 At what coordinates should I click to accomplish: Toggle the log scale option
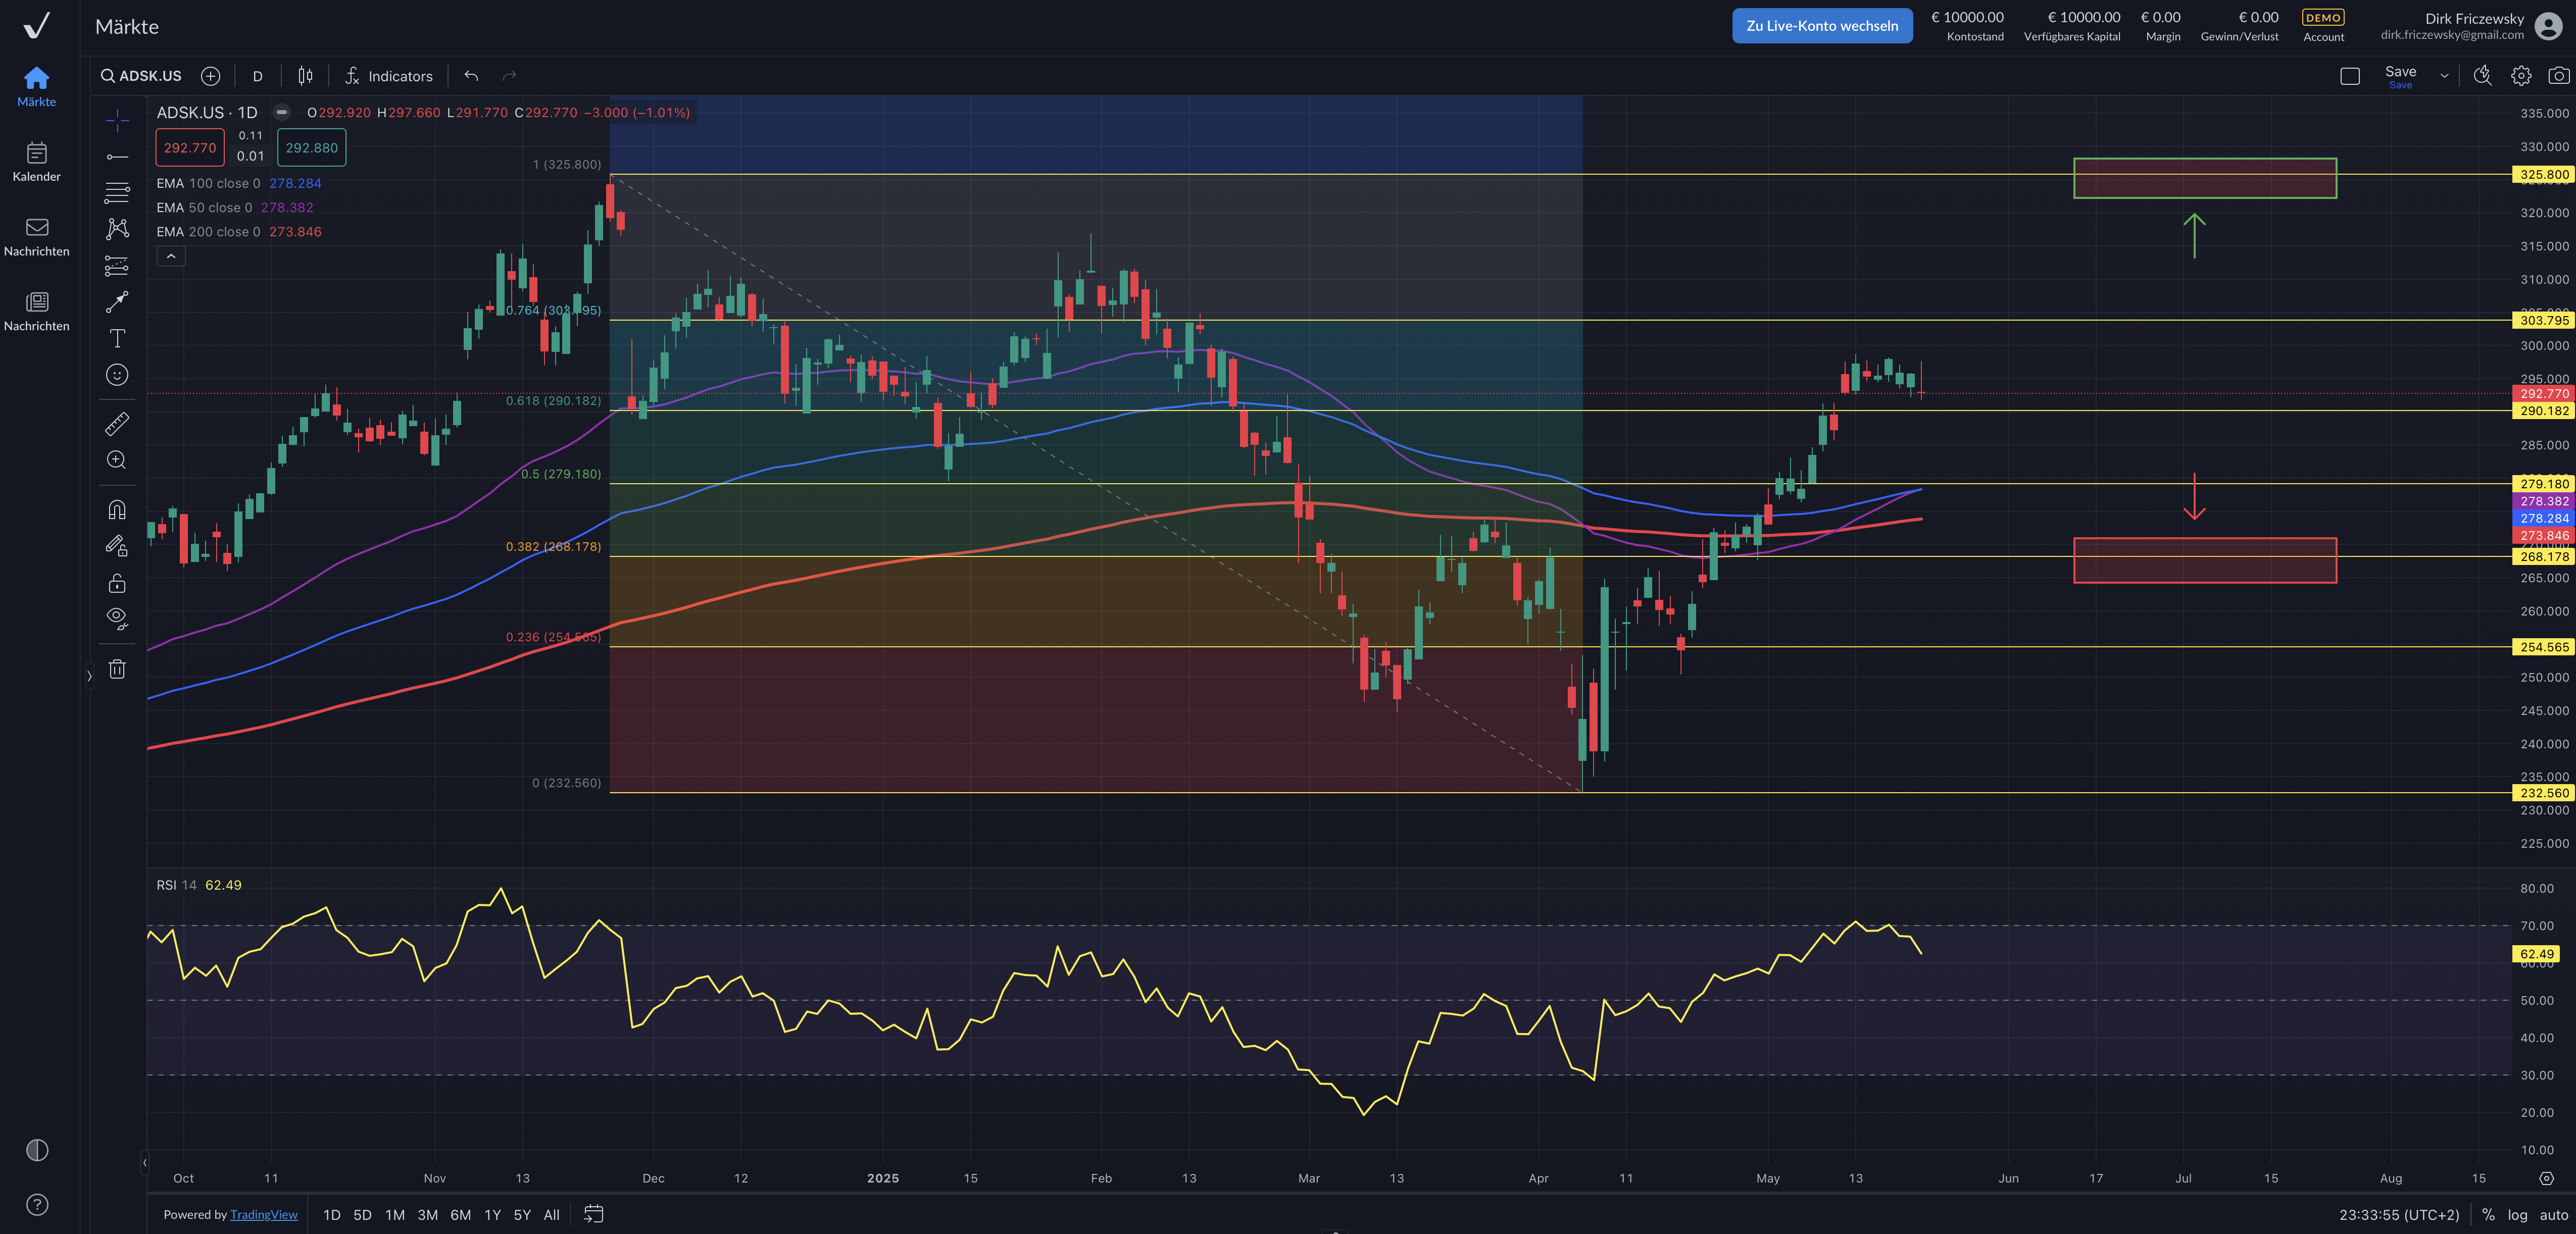[2517, 1215]
